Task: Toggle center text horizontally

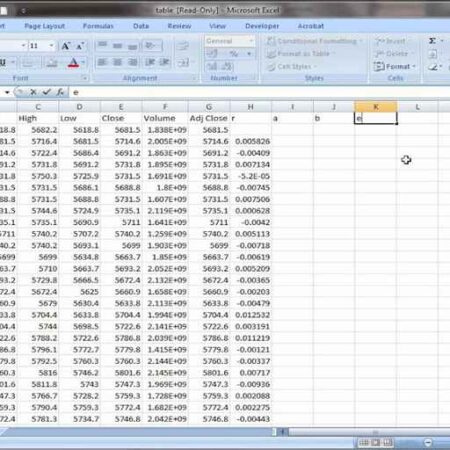Action: [117, 62]
